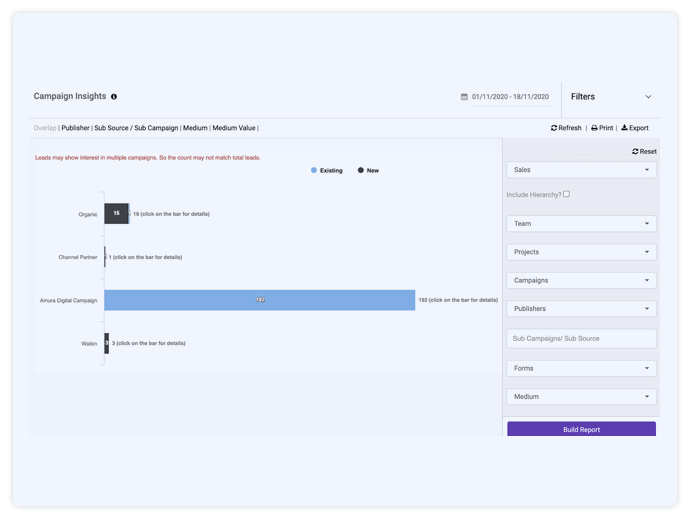The width and height of the screenshot is (689, 517).
Task: Focus the Sub Campaigns/ Sub Source field
Action: 581,339
